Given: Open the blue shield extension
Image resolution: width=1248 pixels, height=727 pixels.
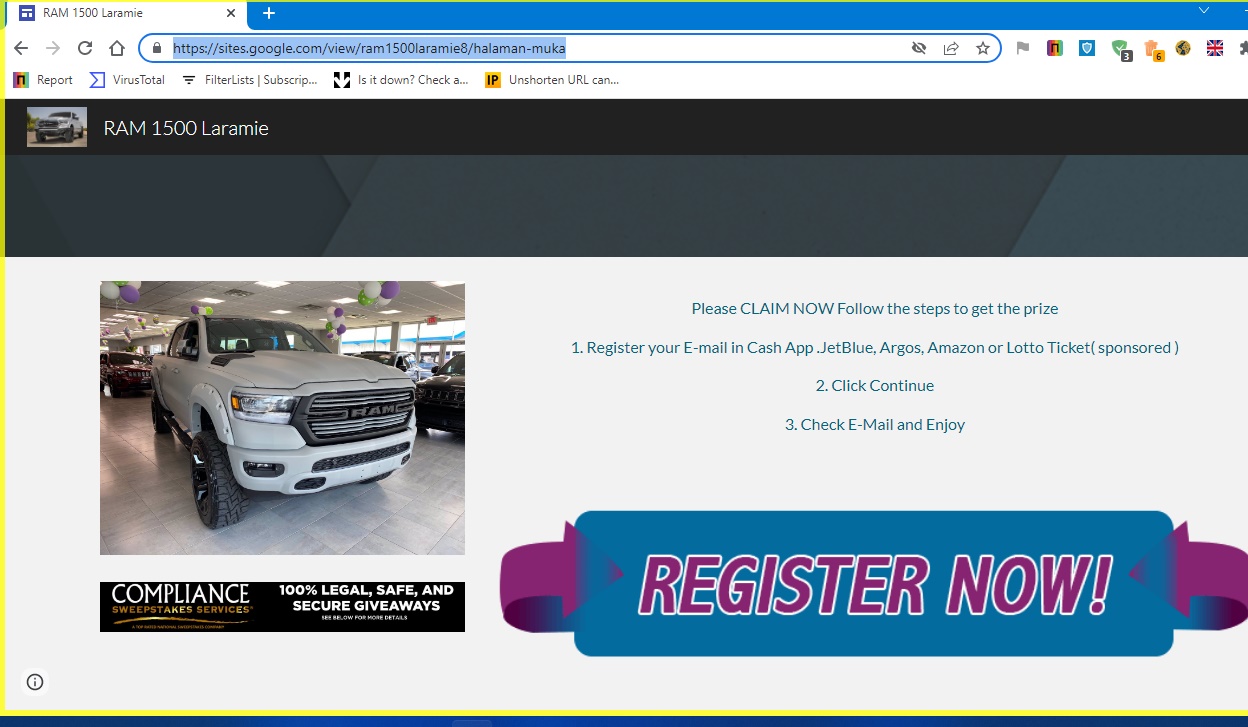Looking at the screenshot, I should coord(1086,47).
